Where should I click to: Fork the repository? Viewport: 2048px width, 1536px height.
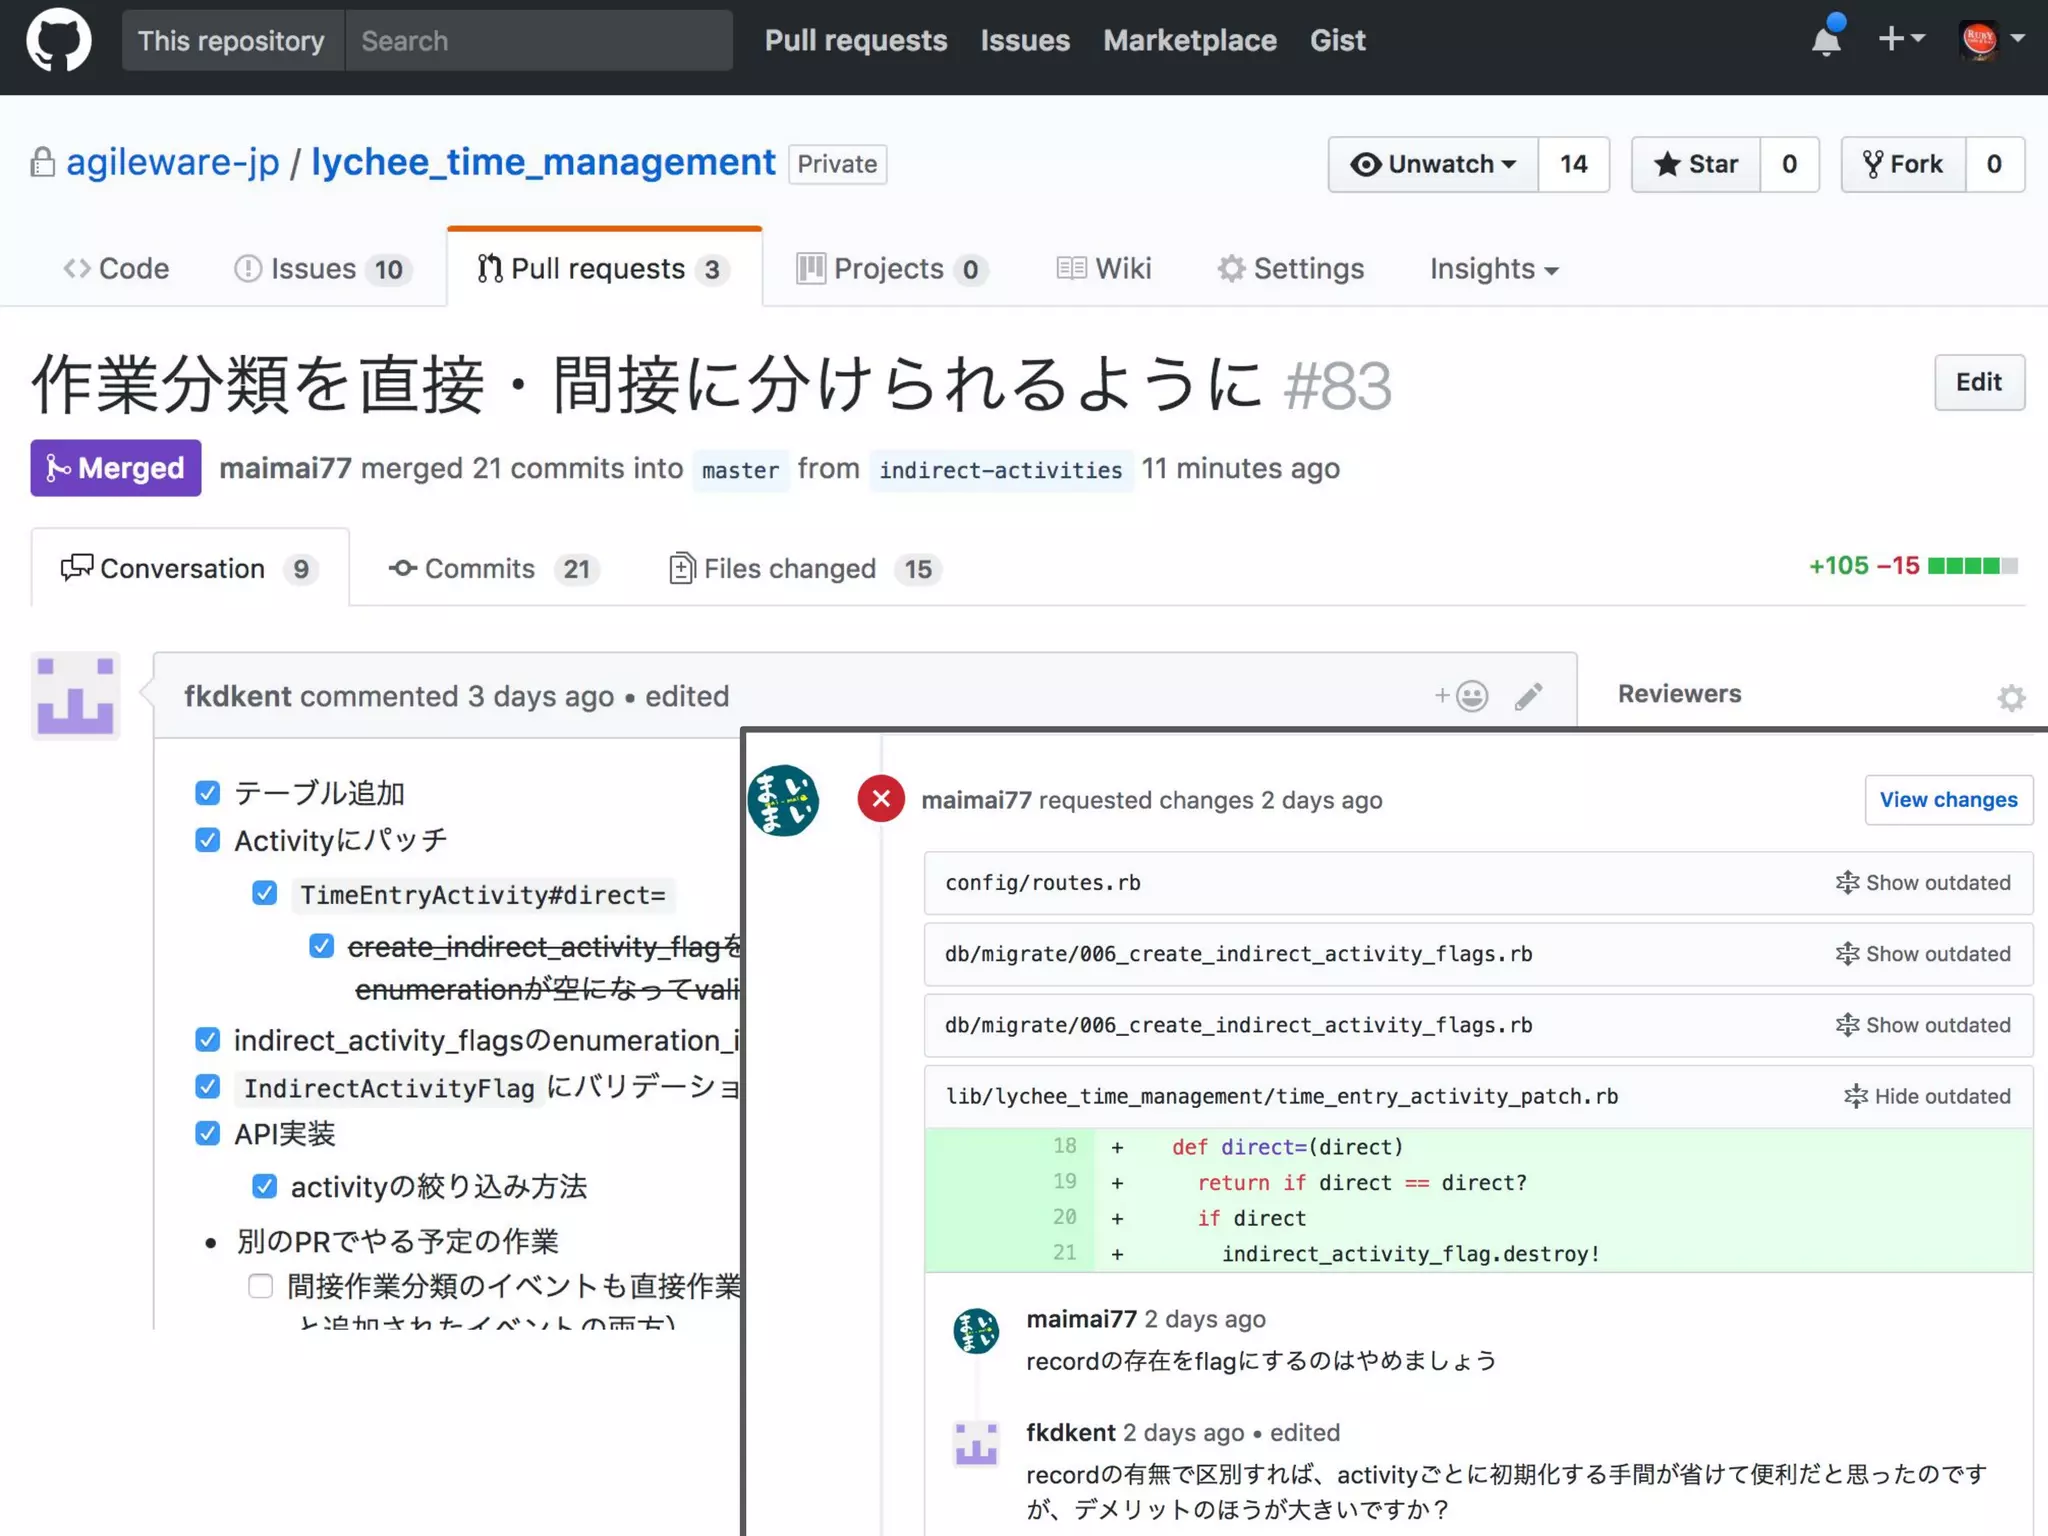click(x=1904, y=164)
